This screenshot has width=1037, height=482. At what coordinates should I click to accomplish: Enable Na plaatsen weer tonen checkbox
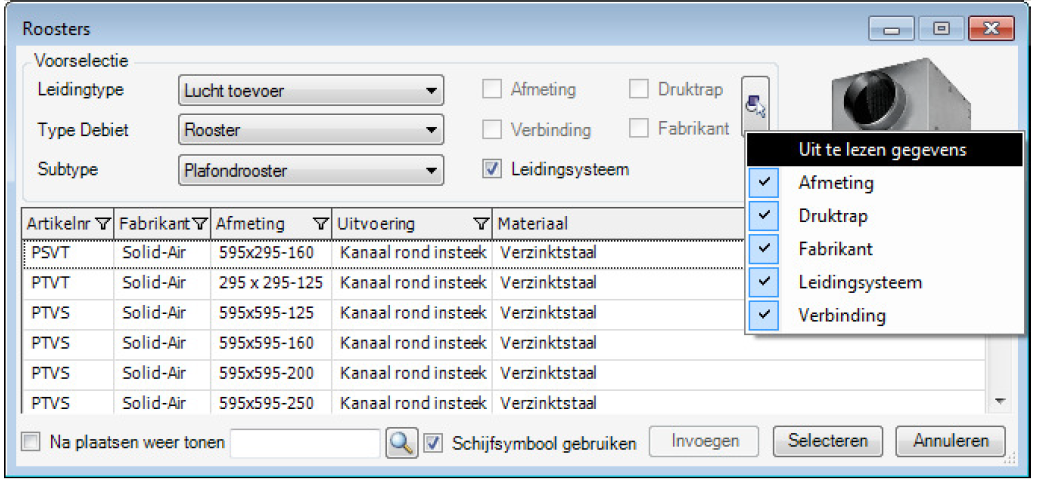[x=30, y=442]
